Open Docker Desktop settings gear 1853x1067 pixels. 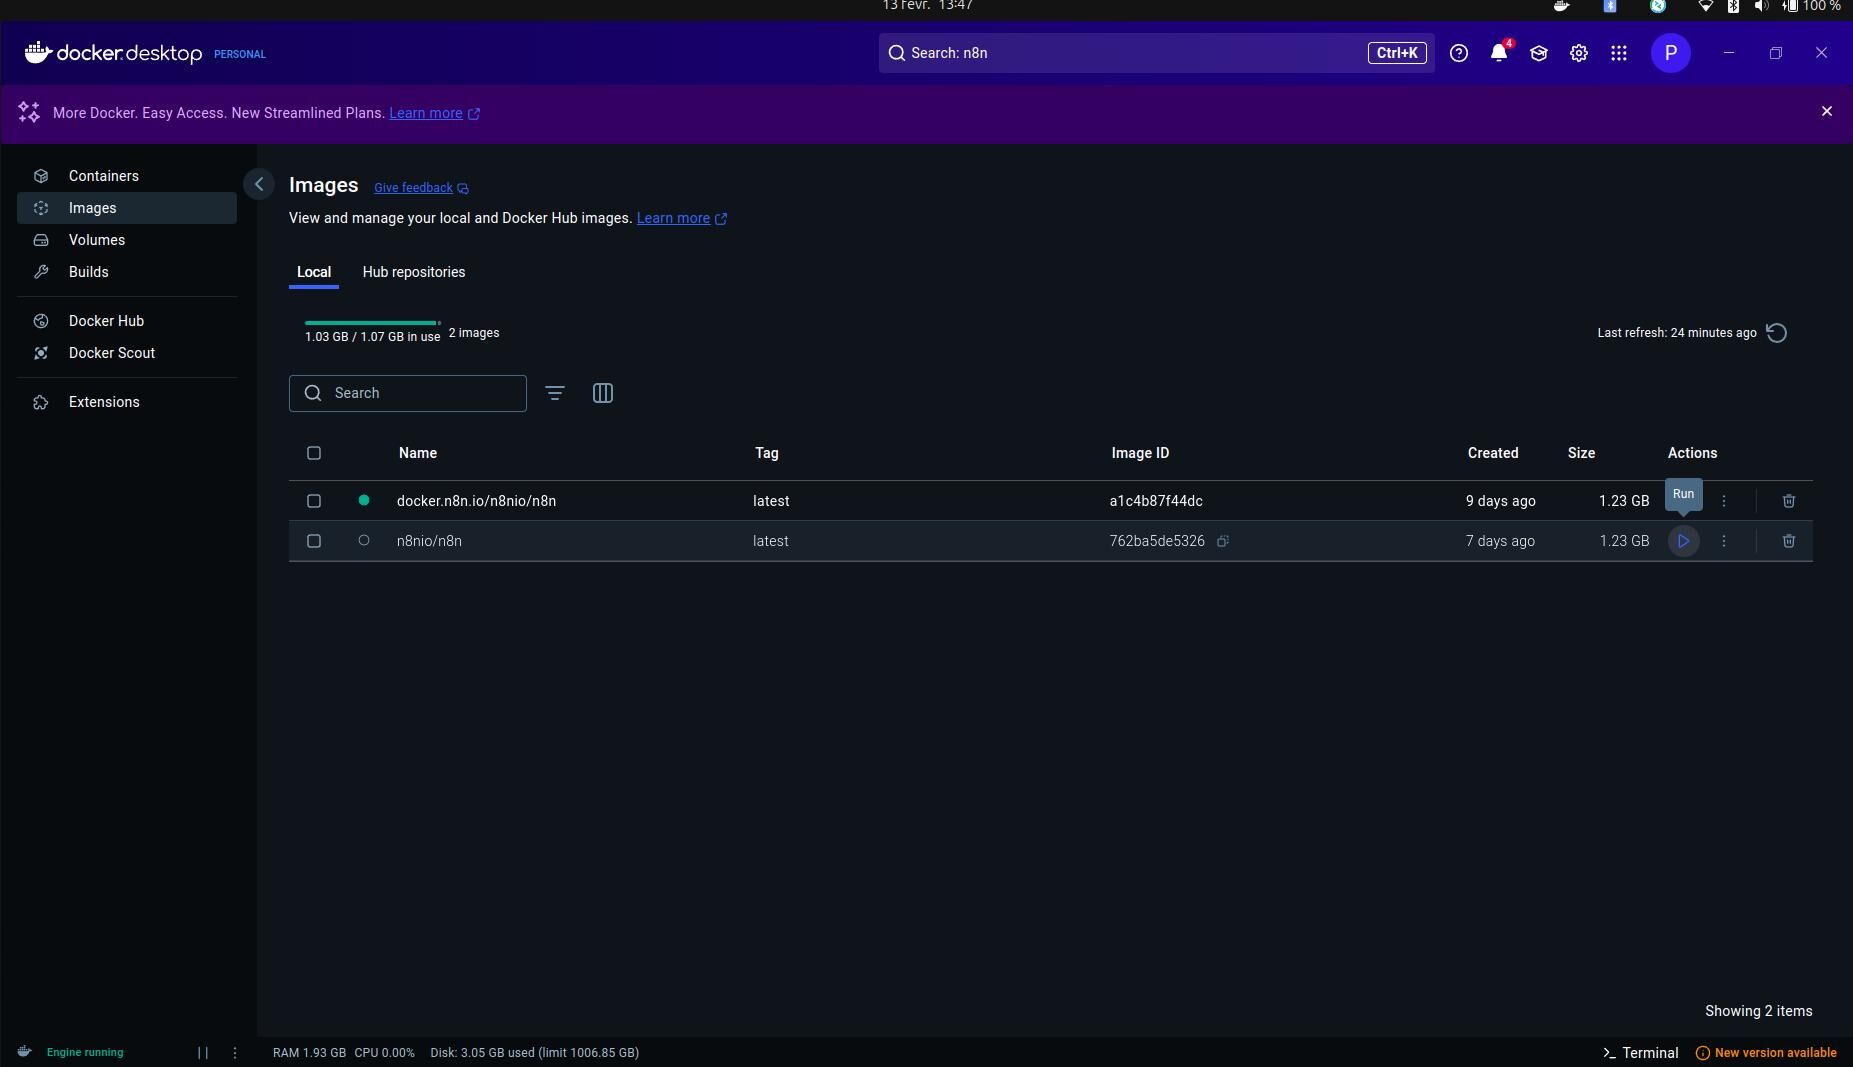pyautogui.click(x=1579, y=53)
